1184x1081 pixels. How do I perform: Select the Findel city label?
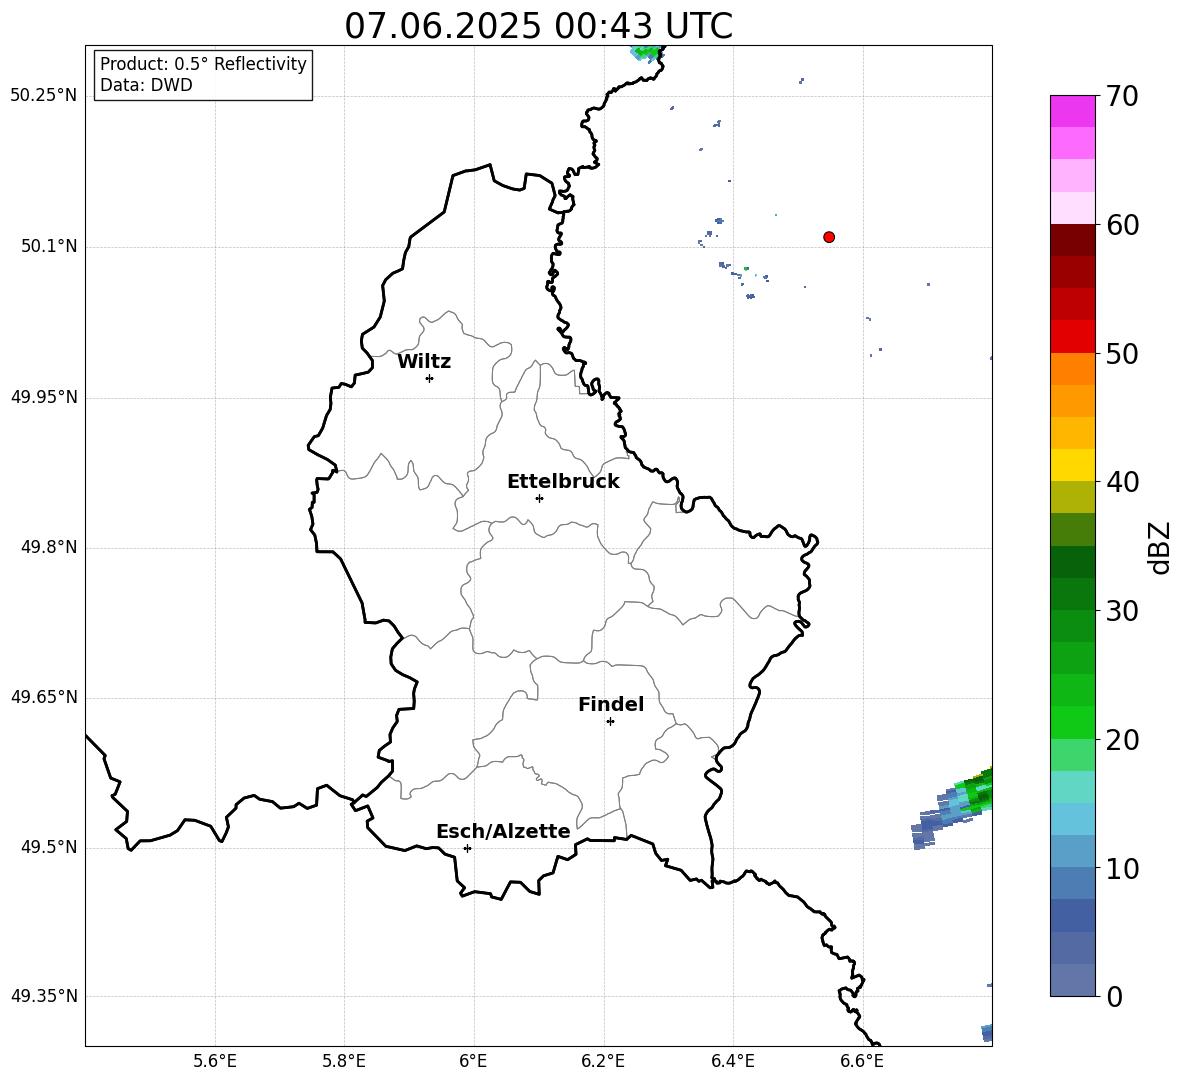(611, 704)
